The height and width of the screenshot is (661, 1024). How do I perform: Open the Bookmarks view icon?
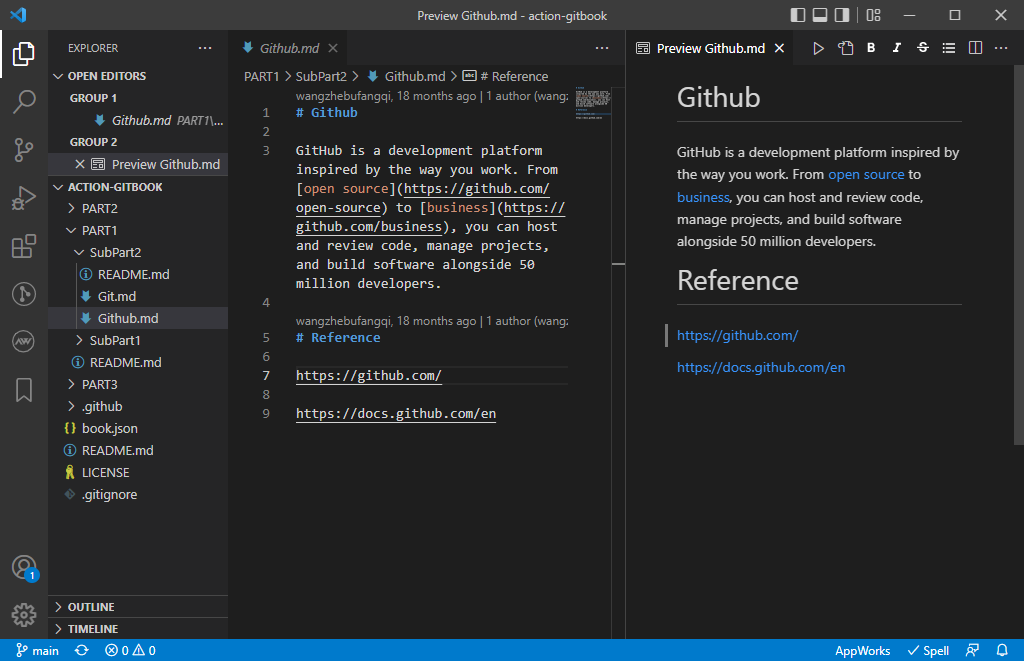24,390
